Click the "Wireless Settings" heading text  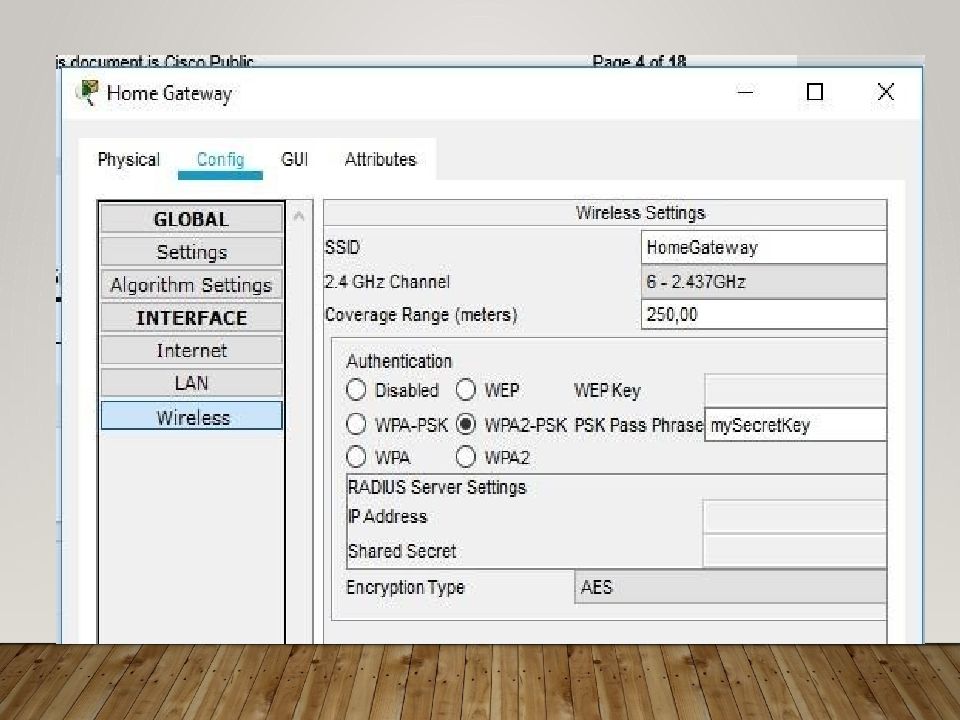[640, 213]
